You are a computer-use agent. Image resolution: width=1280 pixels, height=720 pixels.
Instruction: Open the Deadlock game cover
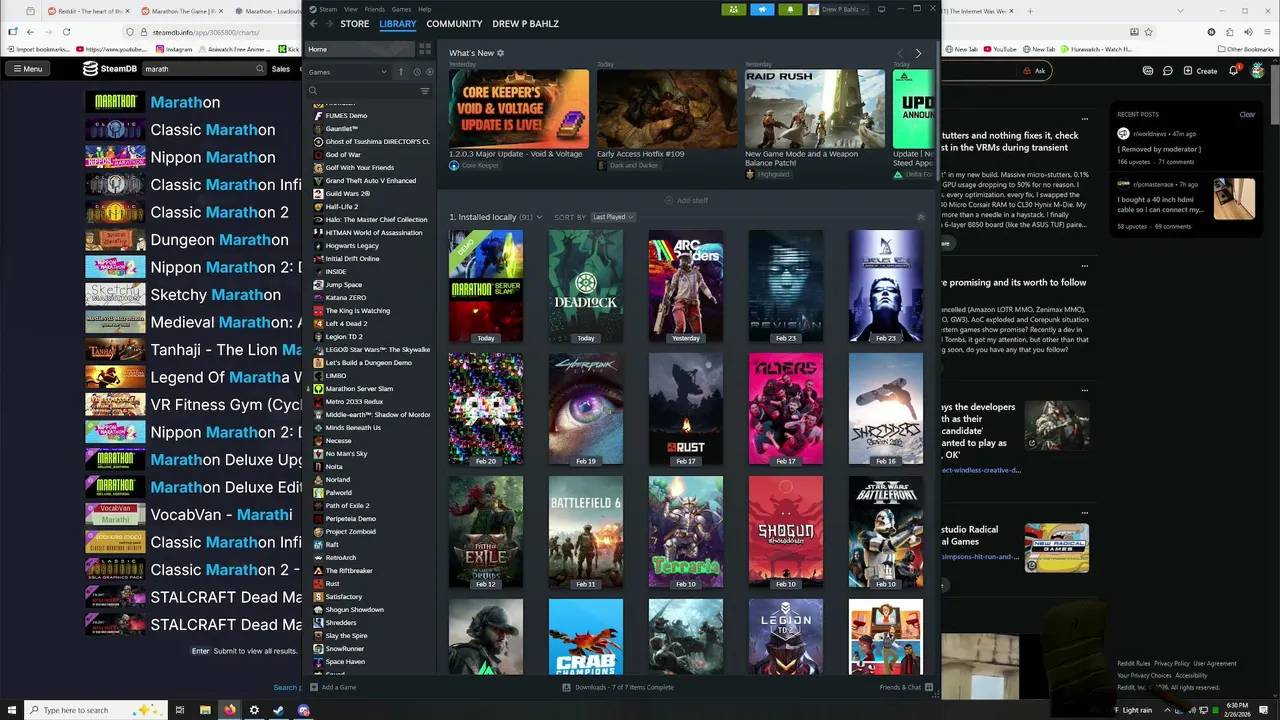pos(586,286)
